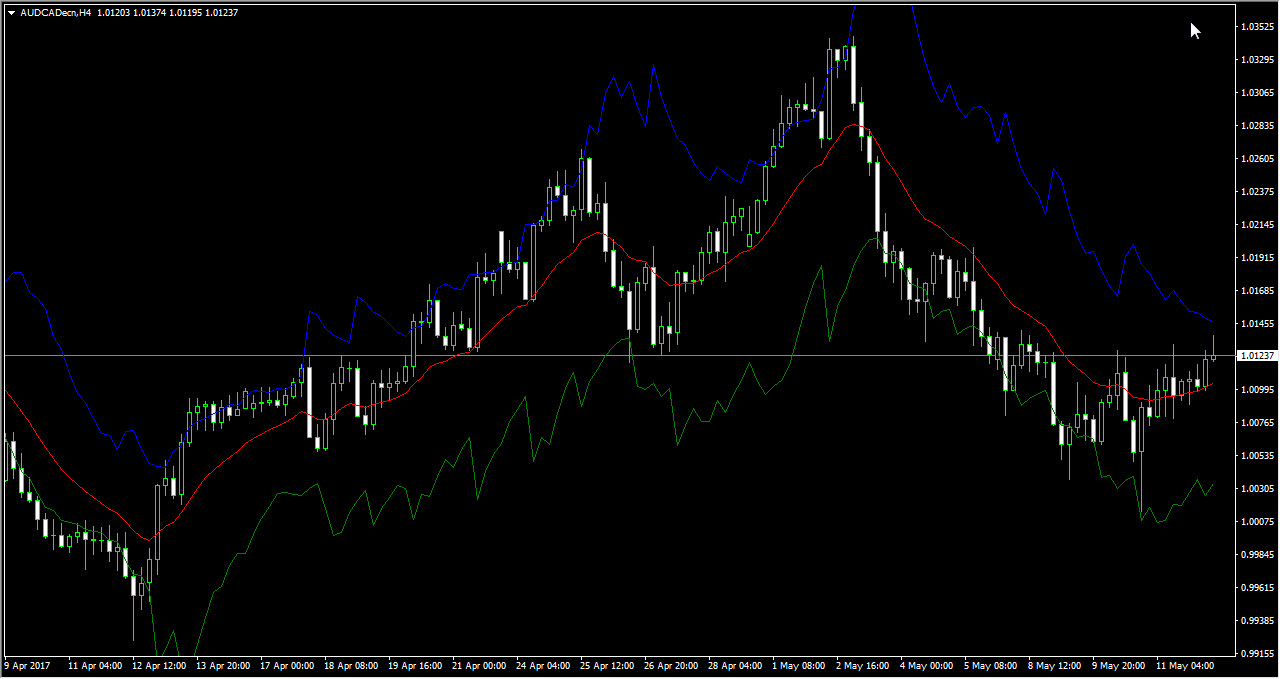Click the 18 Apr 08:00 time label
This screenshot has height=679, width=1280.
[351, 665]
